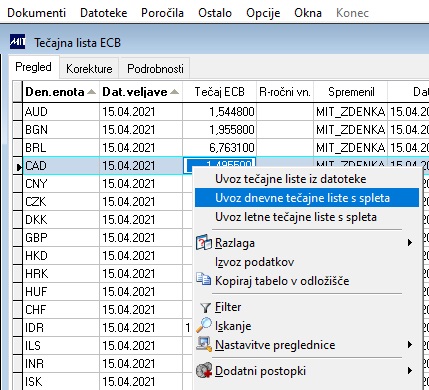Expand the Dodatni postopki submenu arrow

coord(410,371)
